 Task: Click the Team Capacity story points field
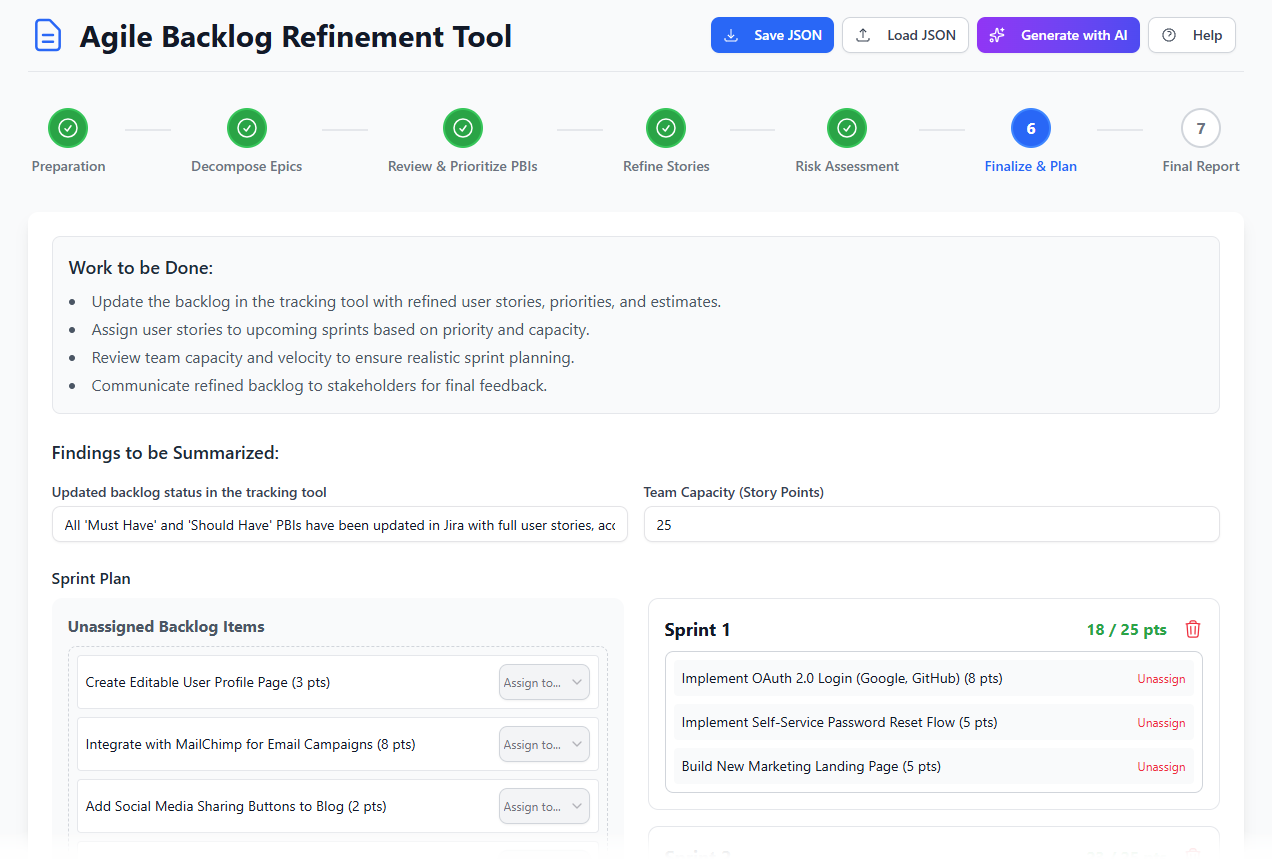pyautogui.click(x=931, y=524)
